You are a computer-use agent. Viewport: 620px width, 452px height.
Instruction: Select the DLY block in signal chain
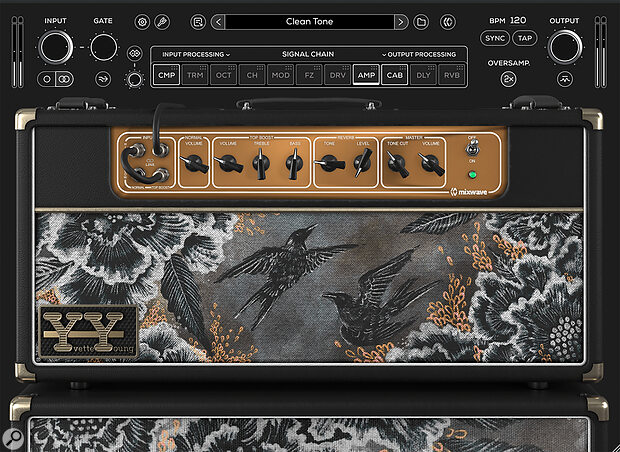tap(423, 75)
